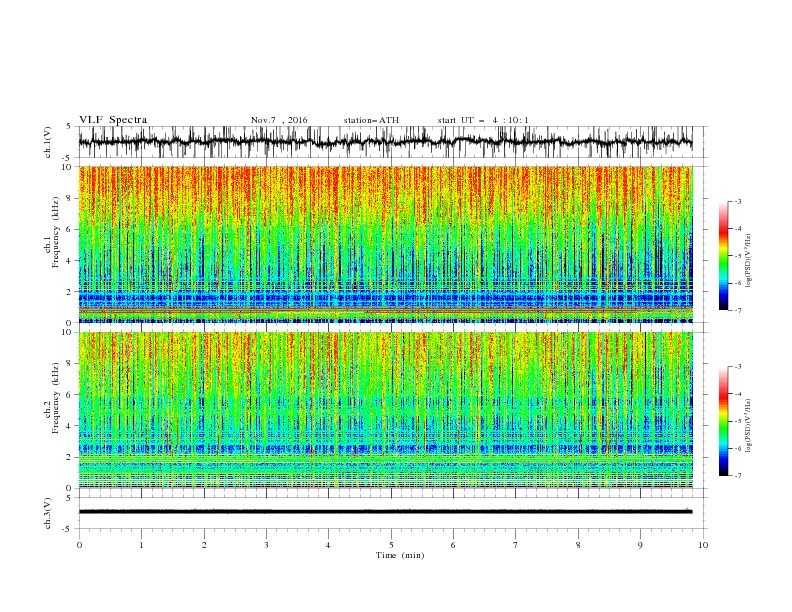792x612 pixels.
Task: Click the ch.1 "Frequency (kHz)" axis label
Action: pos(56,233)
